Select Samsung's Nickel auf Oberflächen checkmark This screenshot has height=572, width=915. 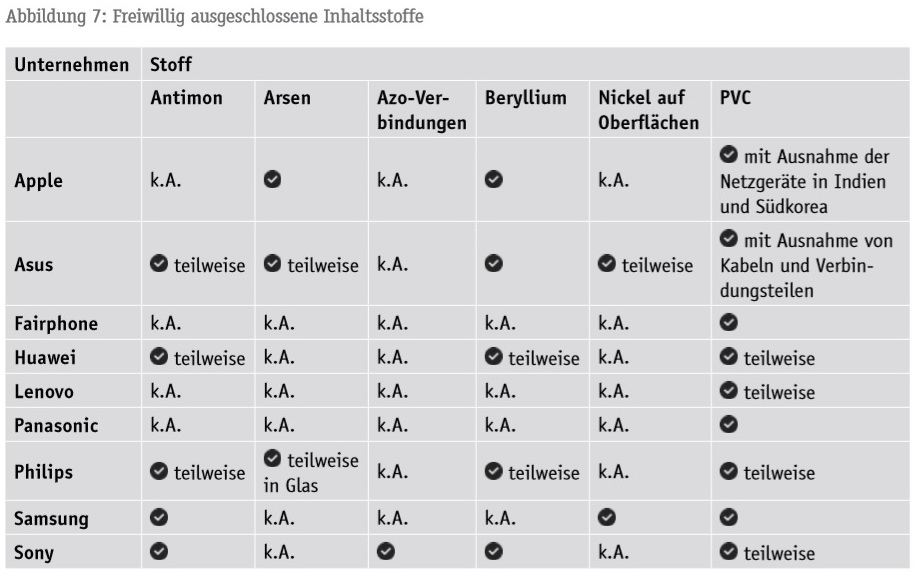point(607,519)
